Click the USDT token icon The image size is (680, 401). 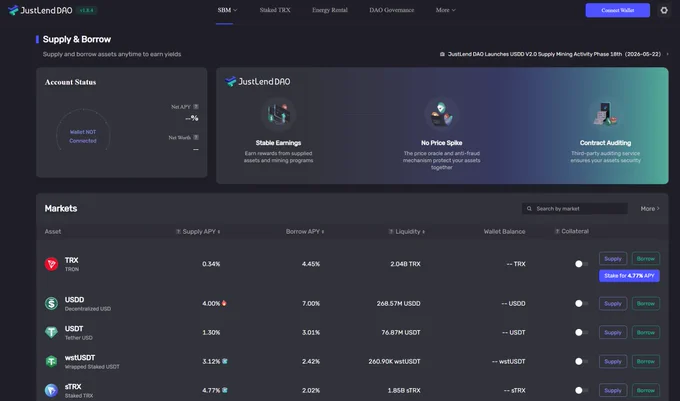coord(51,333)
